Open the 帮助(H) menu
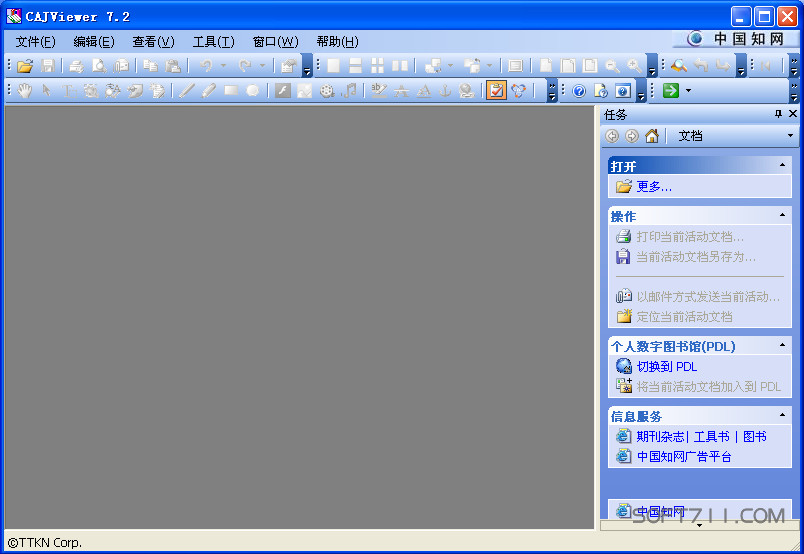Viewport: 804px width, 554px height. click(337, 42)
